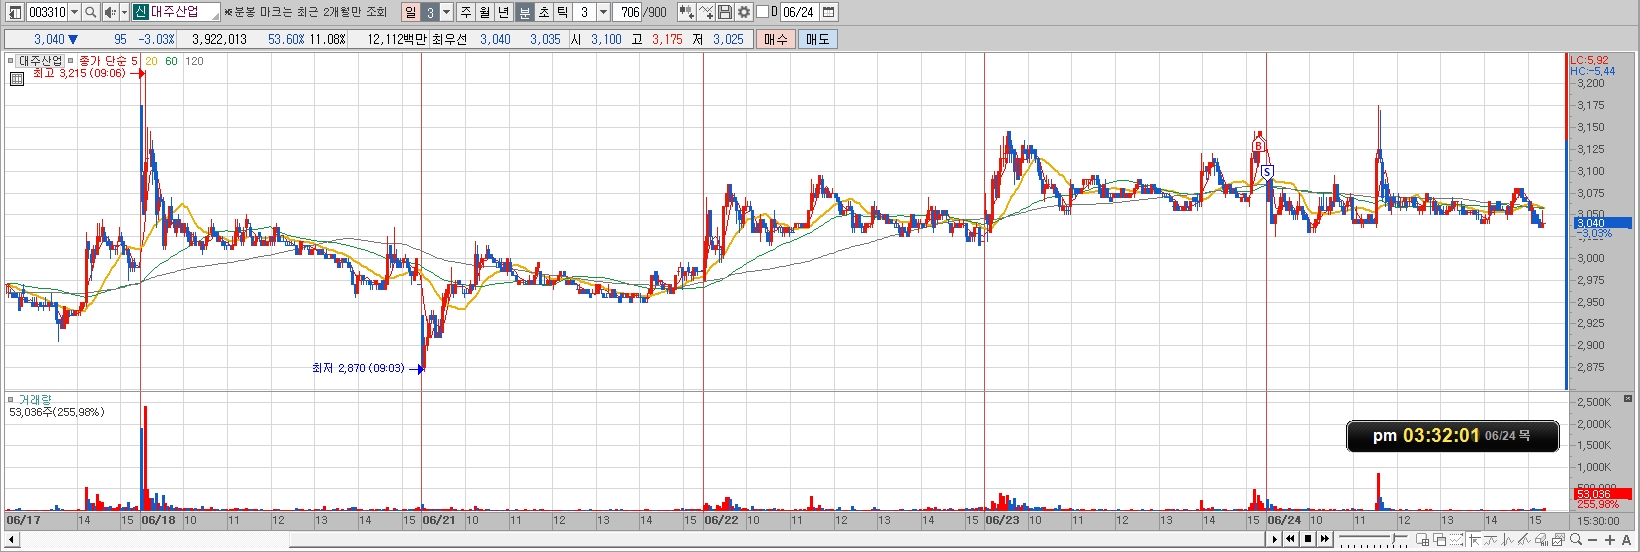
Task: Select the crosshair pointer tool icon
Action: 1474,539
